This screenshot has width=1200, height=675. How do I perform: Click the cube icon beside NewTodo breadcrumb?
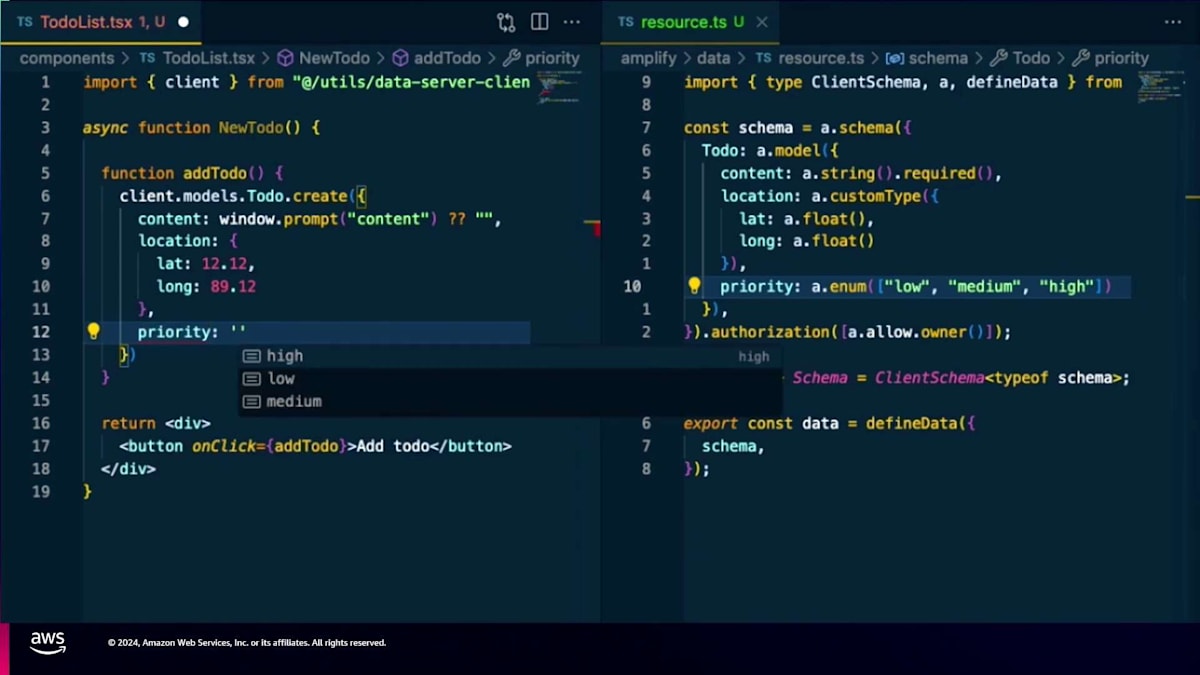point(284,58)
